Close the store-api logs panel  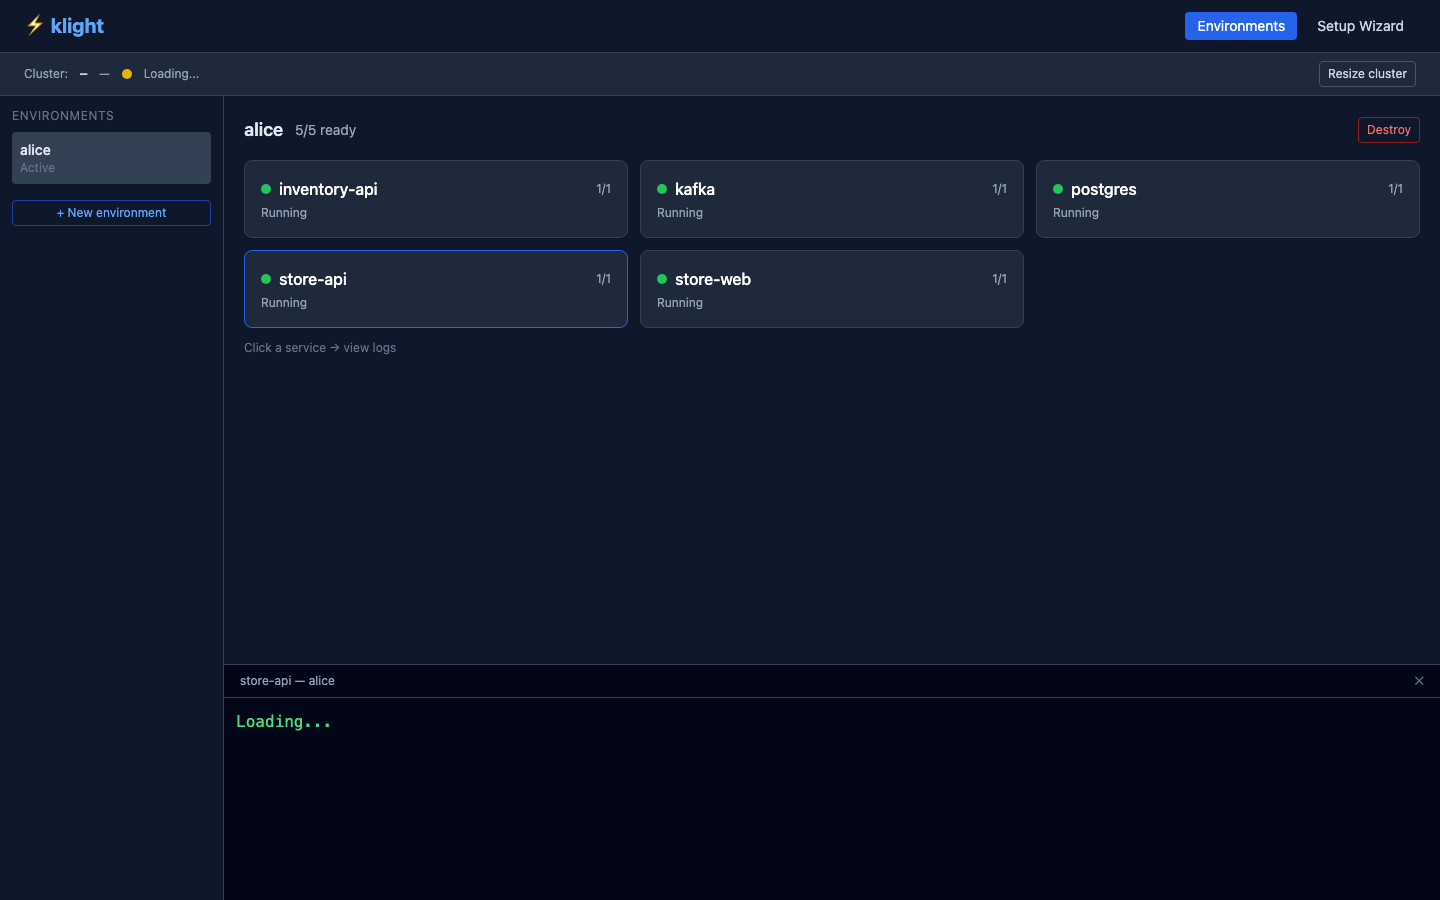[1419, 681]
